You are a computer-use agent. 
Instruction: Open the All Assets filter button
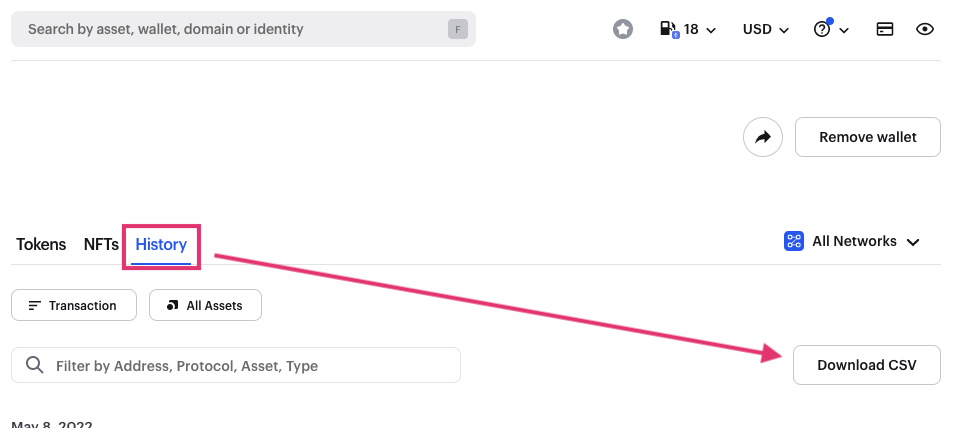point(205,305)
